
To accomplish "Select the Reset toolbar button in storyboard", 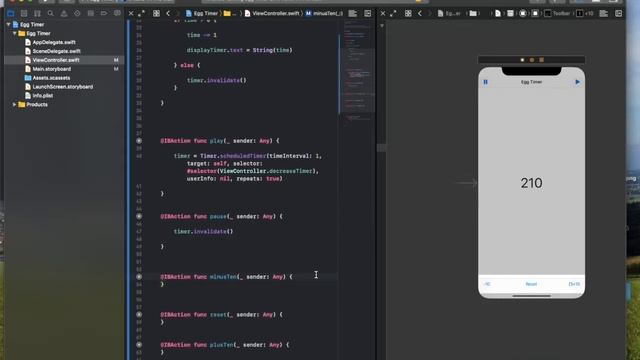I will tap(531, 284).
